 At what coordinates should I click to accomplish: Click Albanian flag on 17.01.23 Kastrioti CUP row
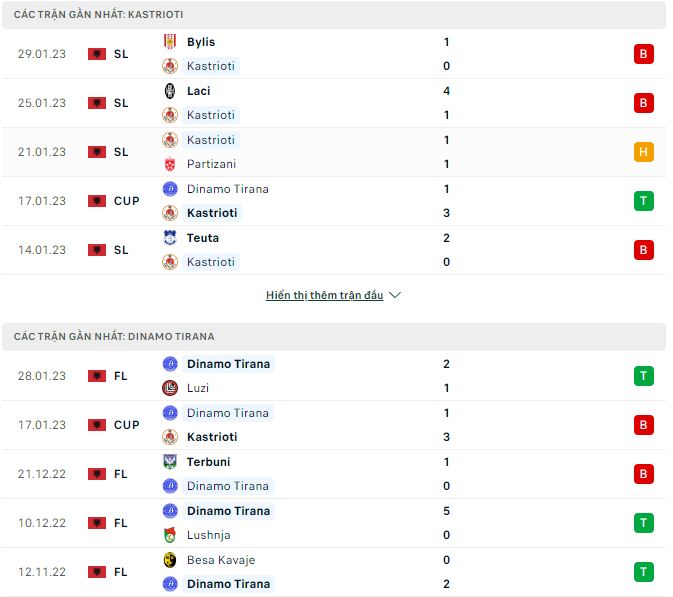(97, 201)
